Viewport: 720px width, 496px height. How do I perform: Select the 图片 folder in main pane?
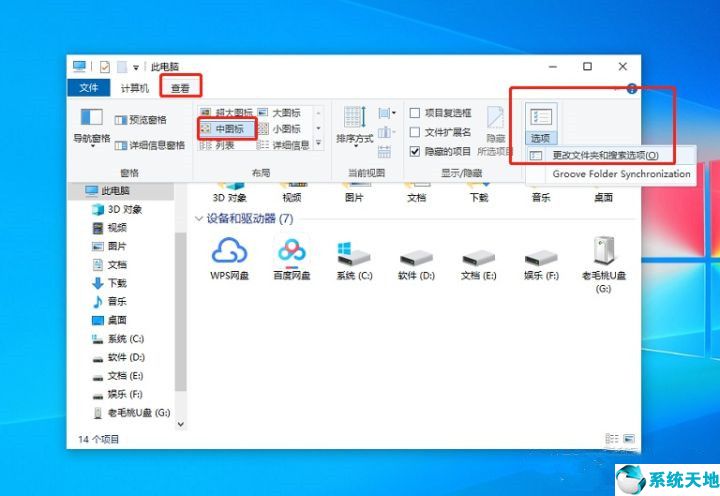tap(354, 193)
